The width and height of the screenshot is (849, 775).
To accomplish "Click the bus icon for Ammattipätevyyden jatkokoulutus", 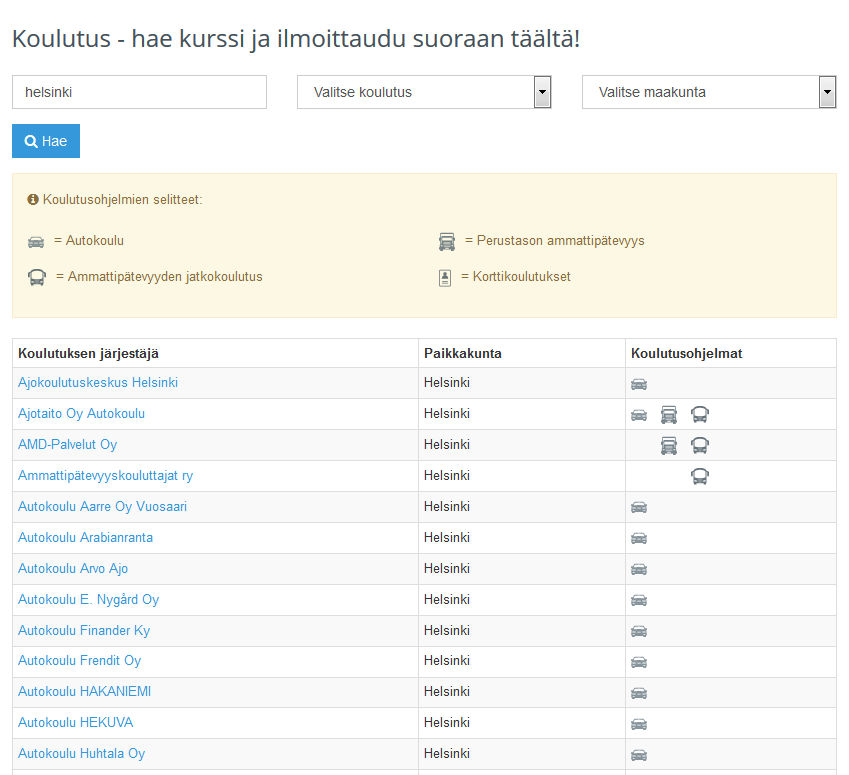I will [x=37, y=277].
